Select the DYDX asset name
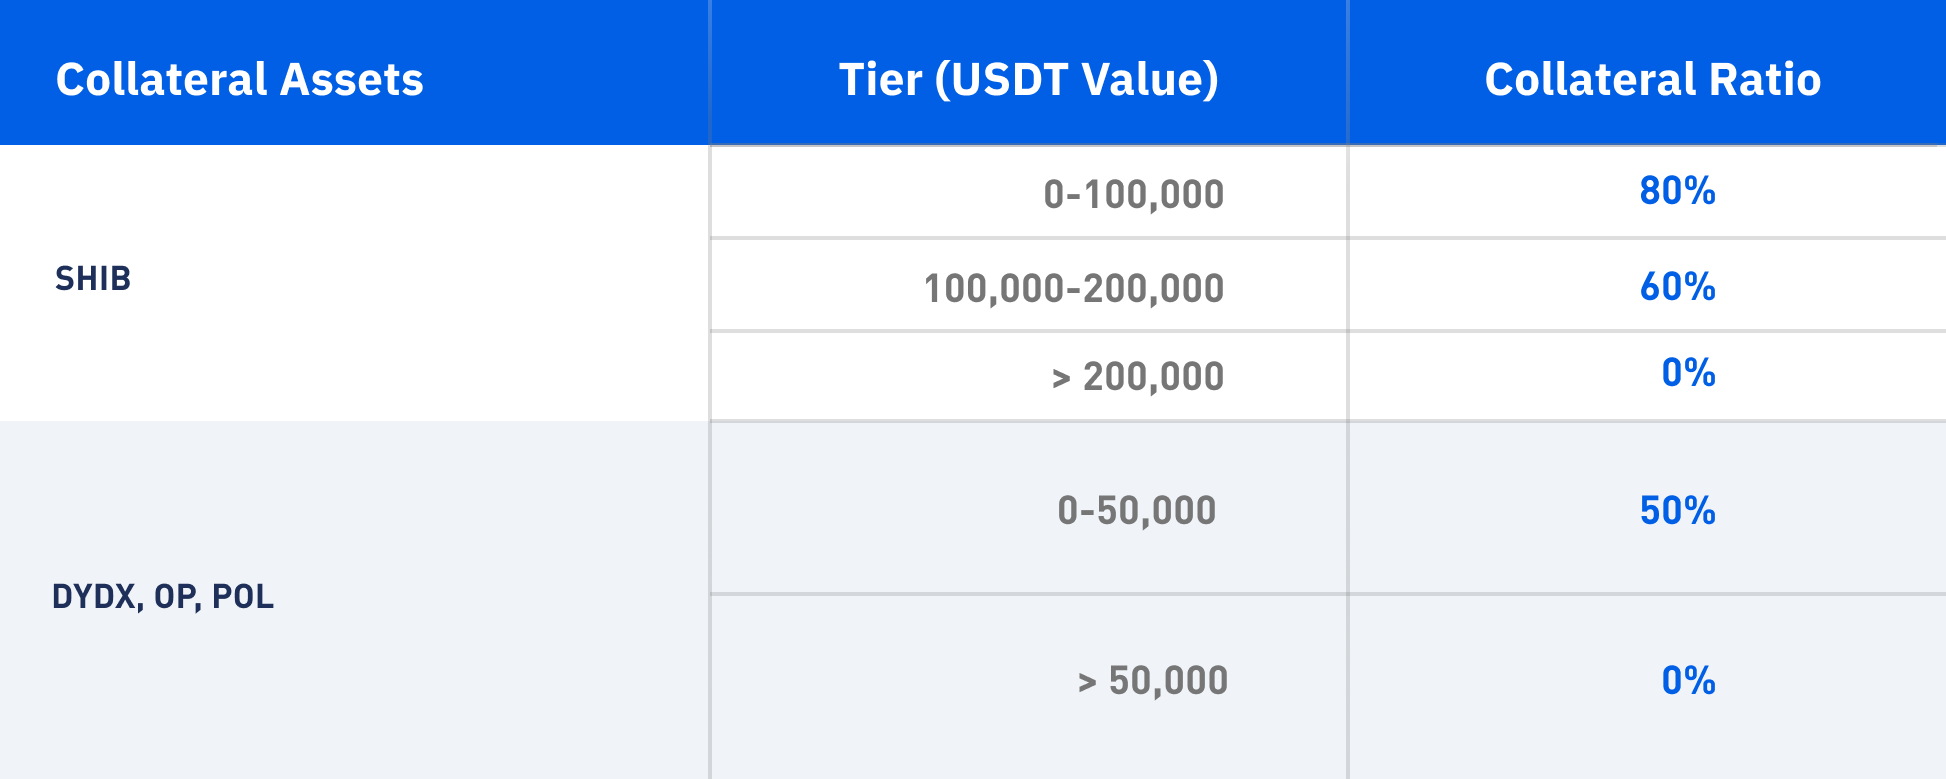This screenshot has height=779, width=1946. point(94,597)
